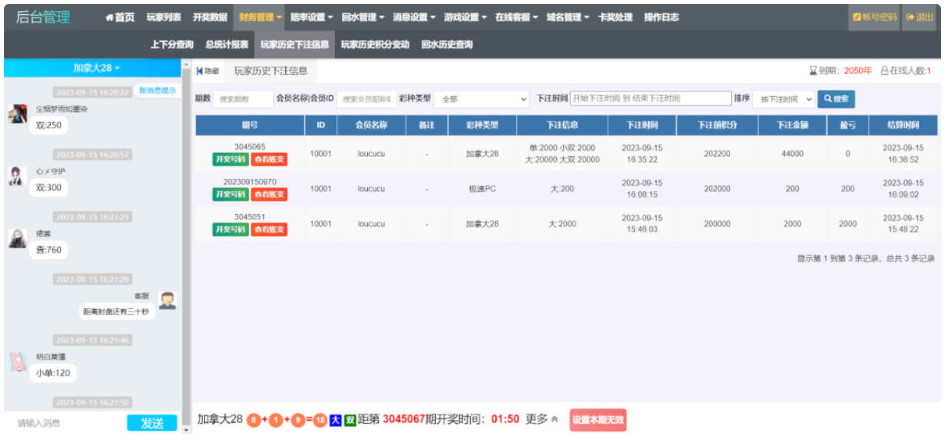Screen dimensions: 947x445
Task: Select the 玩家历史下注信息 submenu tab
Action: click(295, 45)
